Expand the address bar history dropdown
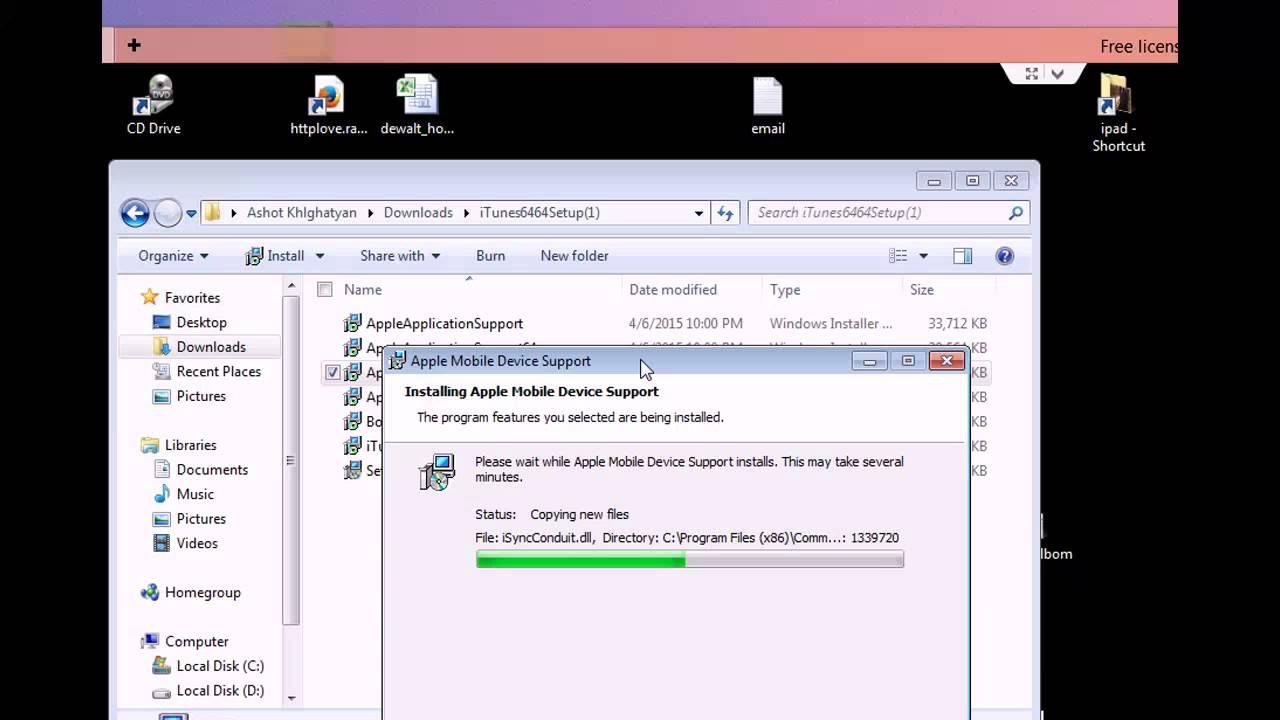The image size is (1280, 720). [x=699, y=212]
